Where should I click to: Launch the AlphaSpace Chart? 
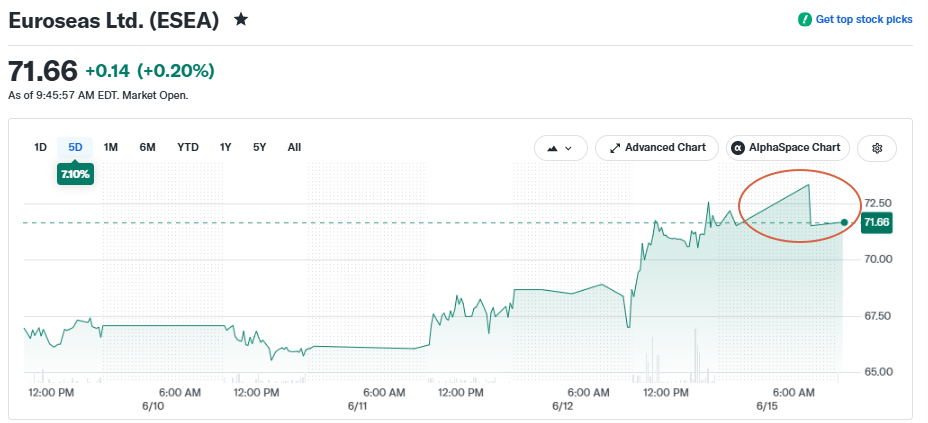[x=788, y=148]
